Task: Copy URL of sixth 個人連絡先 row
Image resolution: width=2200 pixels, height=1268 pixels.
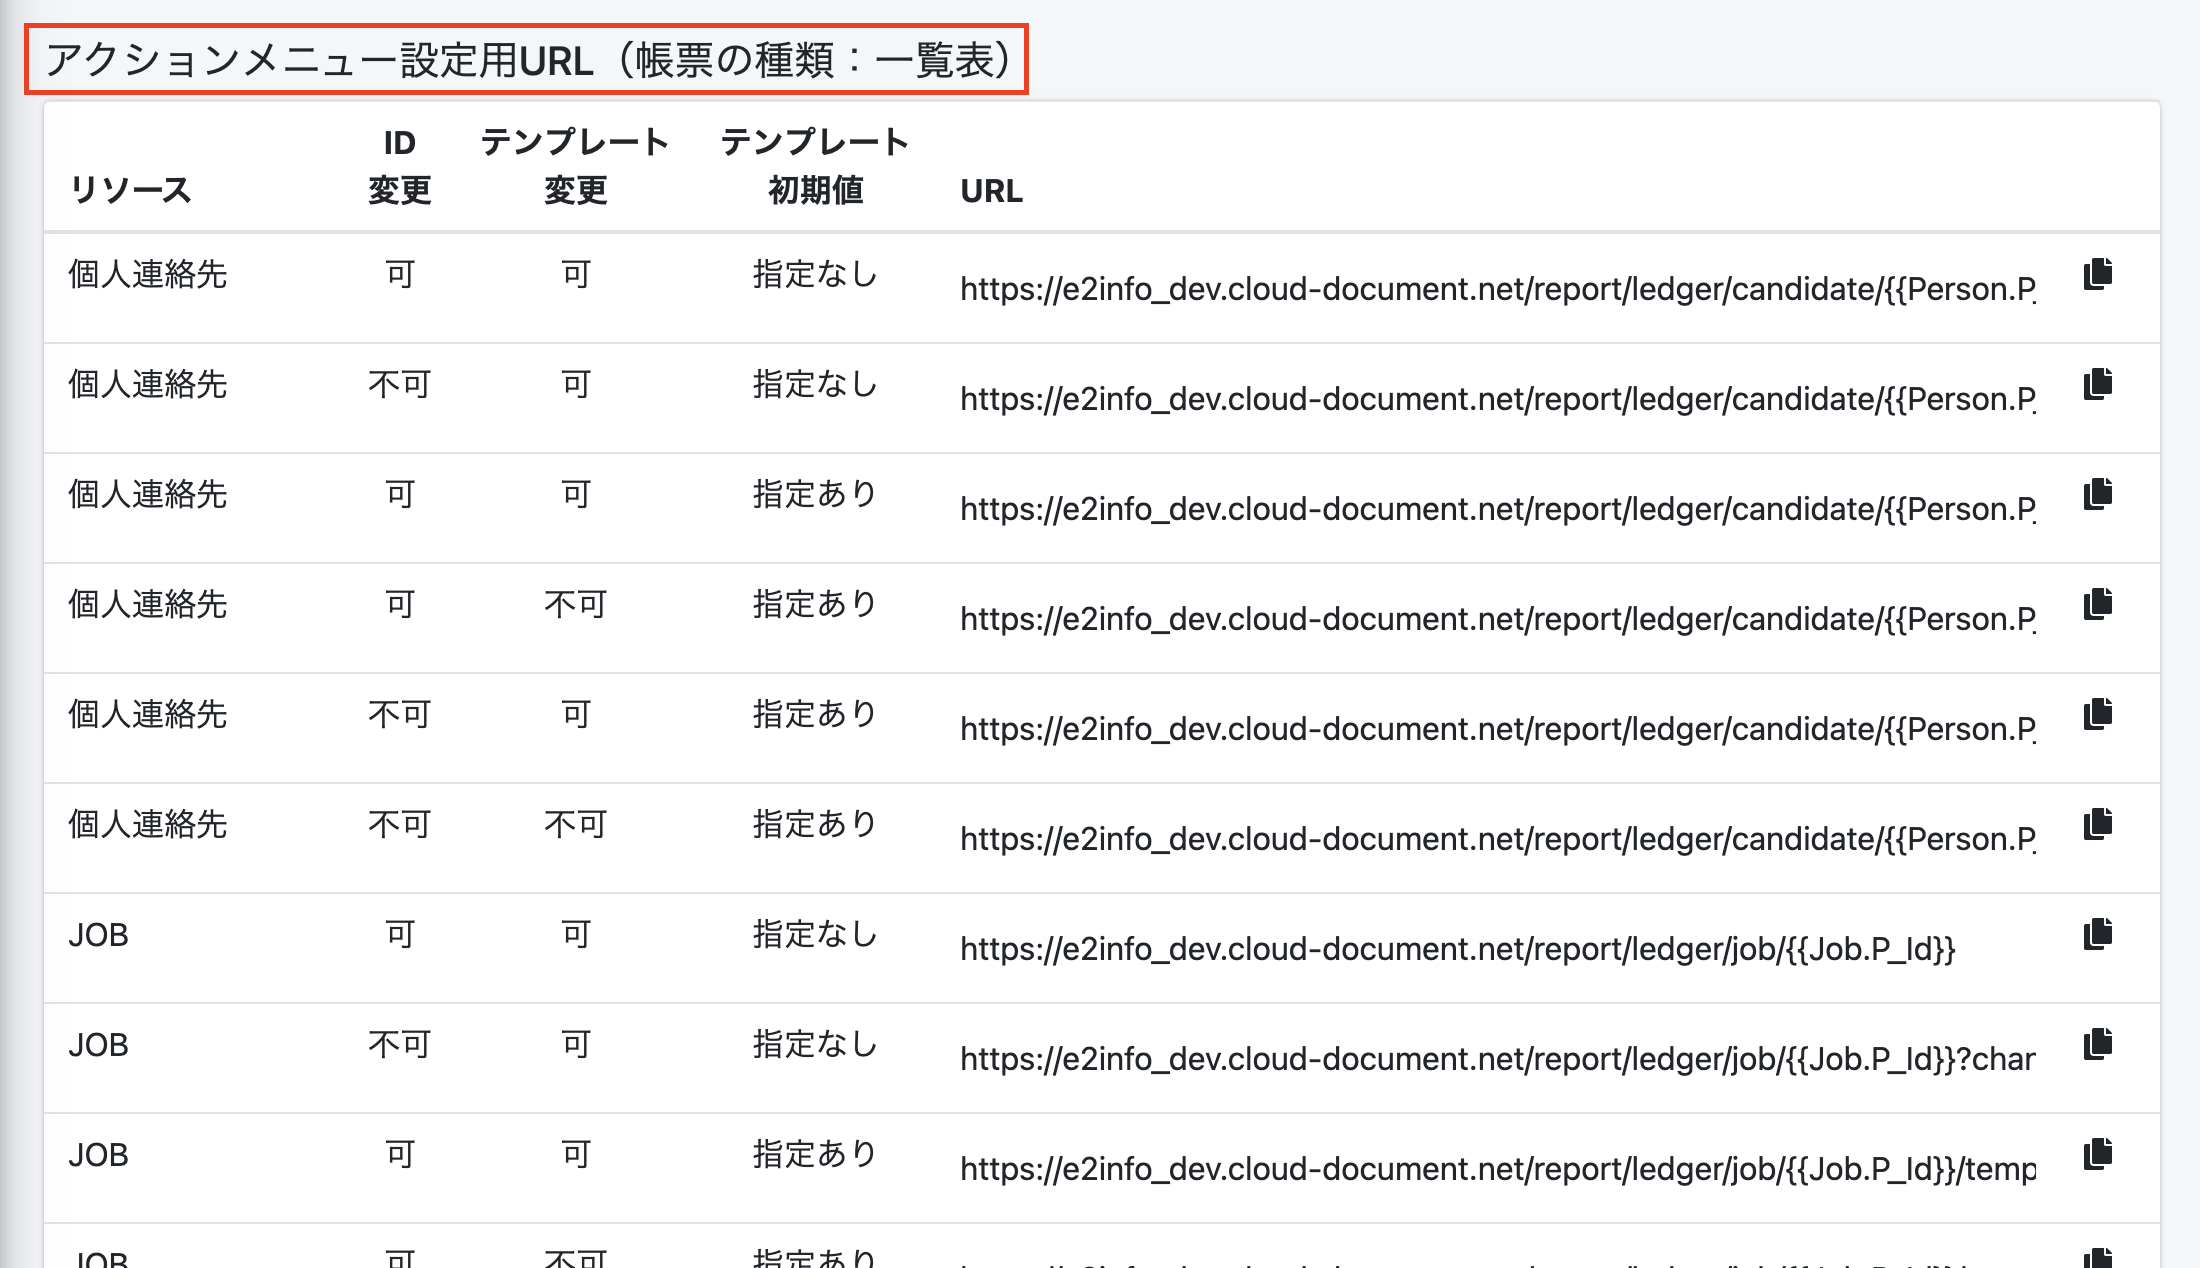Action: [2098, 824]
